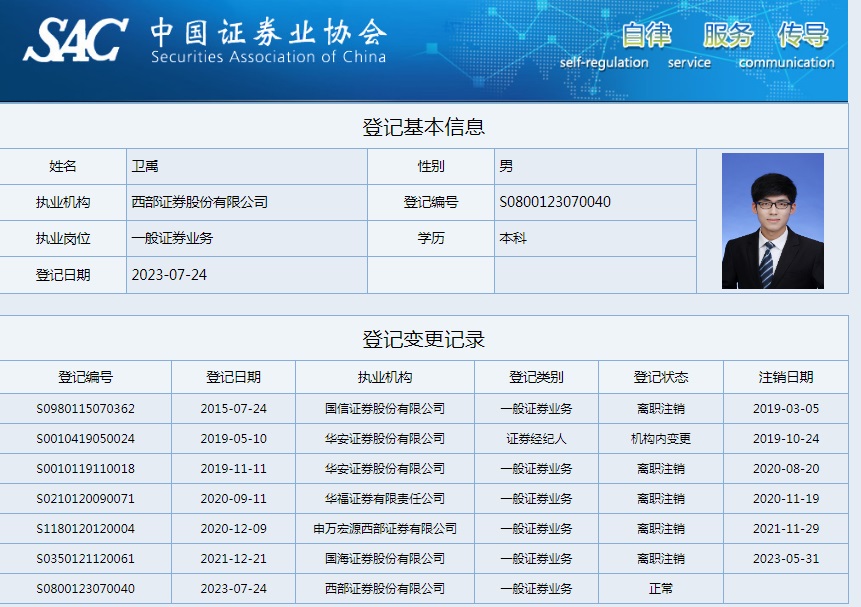Select the 服务 service banner item

coord(727,36)
